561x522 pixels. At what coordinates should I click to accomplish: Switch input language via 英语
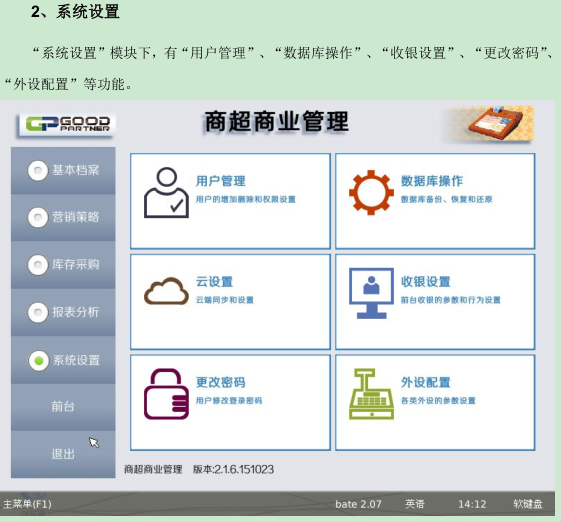tap(415, 504)
